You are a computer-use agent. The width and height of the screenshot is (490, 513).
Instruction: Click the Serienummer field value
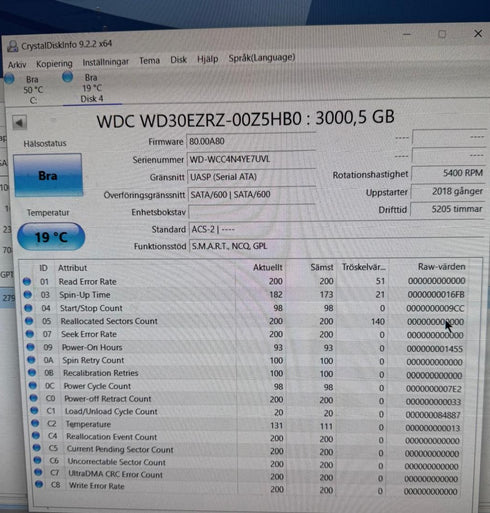tap(251, 159)
